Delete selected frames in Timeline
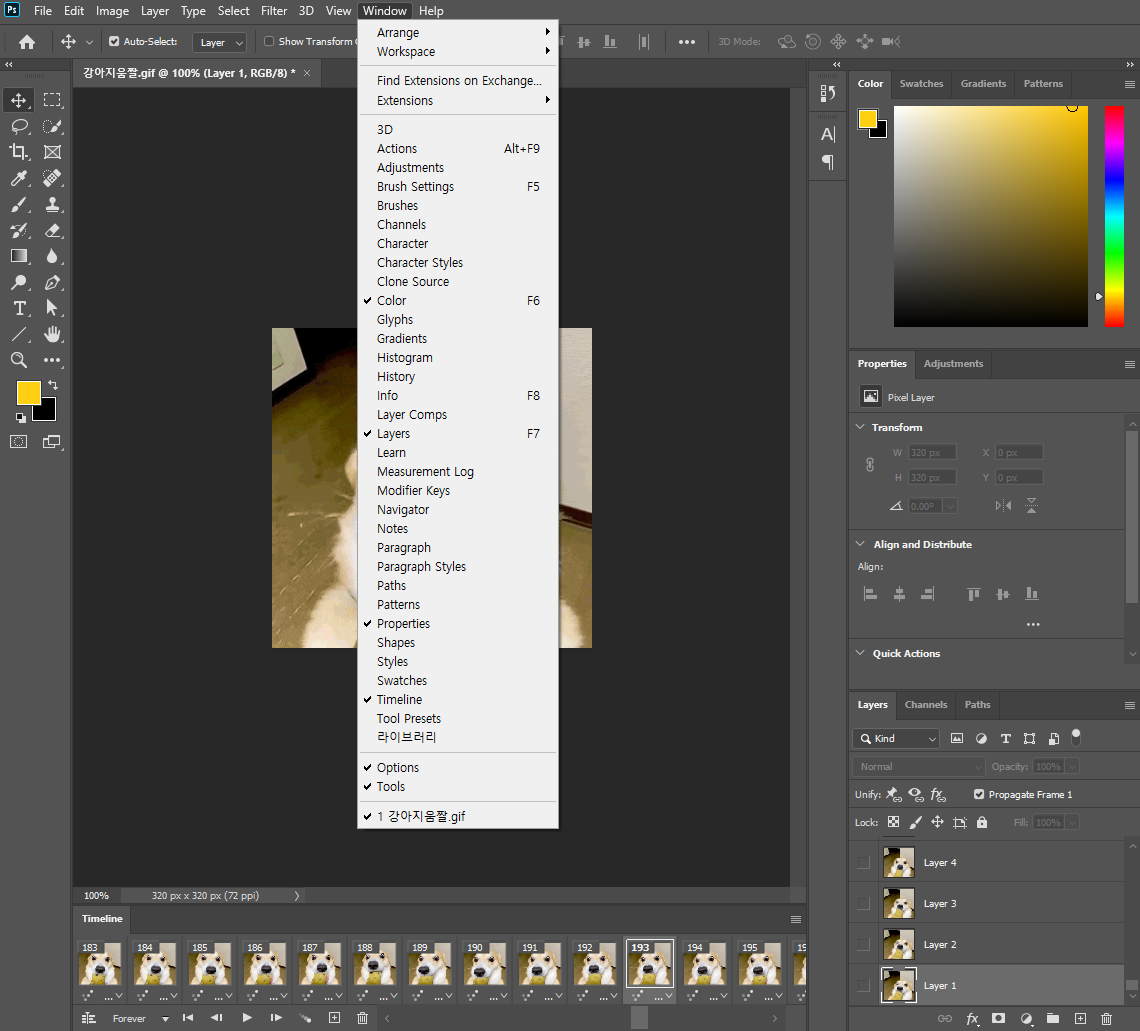The image size is (1140, 1031). (x=362, y=1018)
